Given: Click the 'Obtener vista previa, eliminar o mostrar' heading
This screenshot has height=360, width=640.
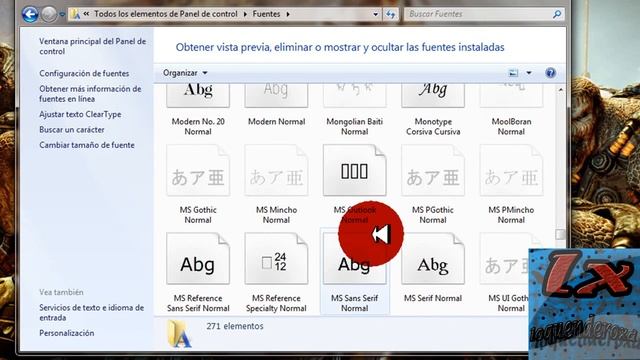Looking at the screenshot, I should 340,47.
